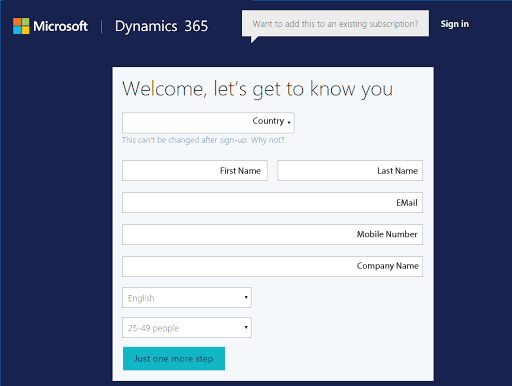
Task: Select the Mobile Number input field
Action: click(272, 234)
